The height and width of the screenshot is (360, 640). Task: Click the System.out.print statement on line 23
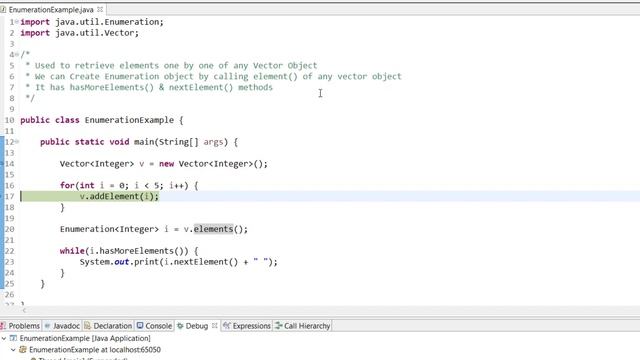178,262
